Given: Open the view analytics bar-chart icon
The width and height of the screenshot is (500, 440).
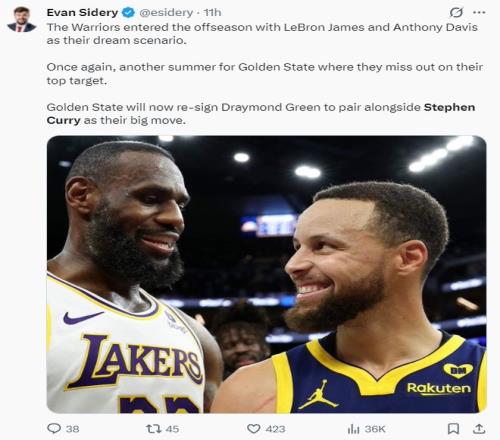Looking at the screenshot, I should pyautogui.click(x=353, y=429).
